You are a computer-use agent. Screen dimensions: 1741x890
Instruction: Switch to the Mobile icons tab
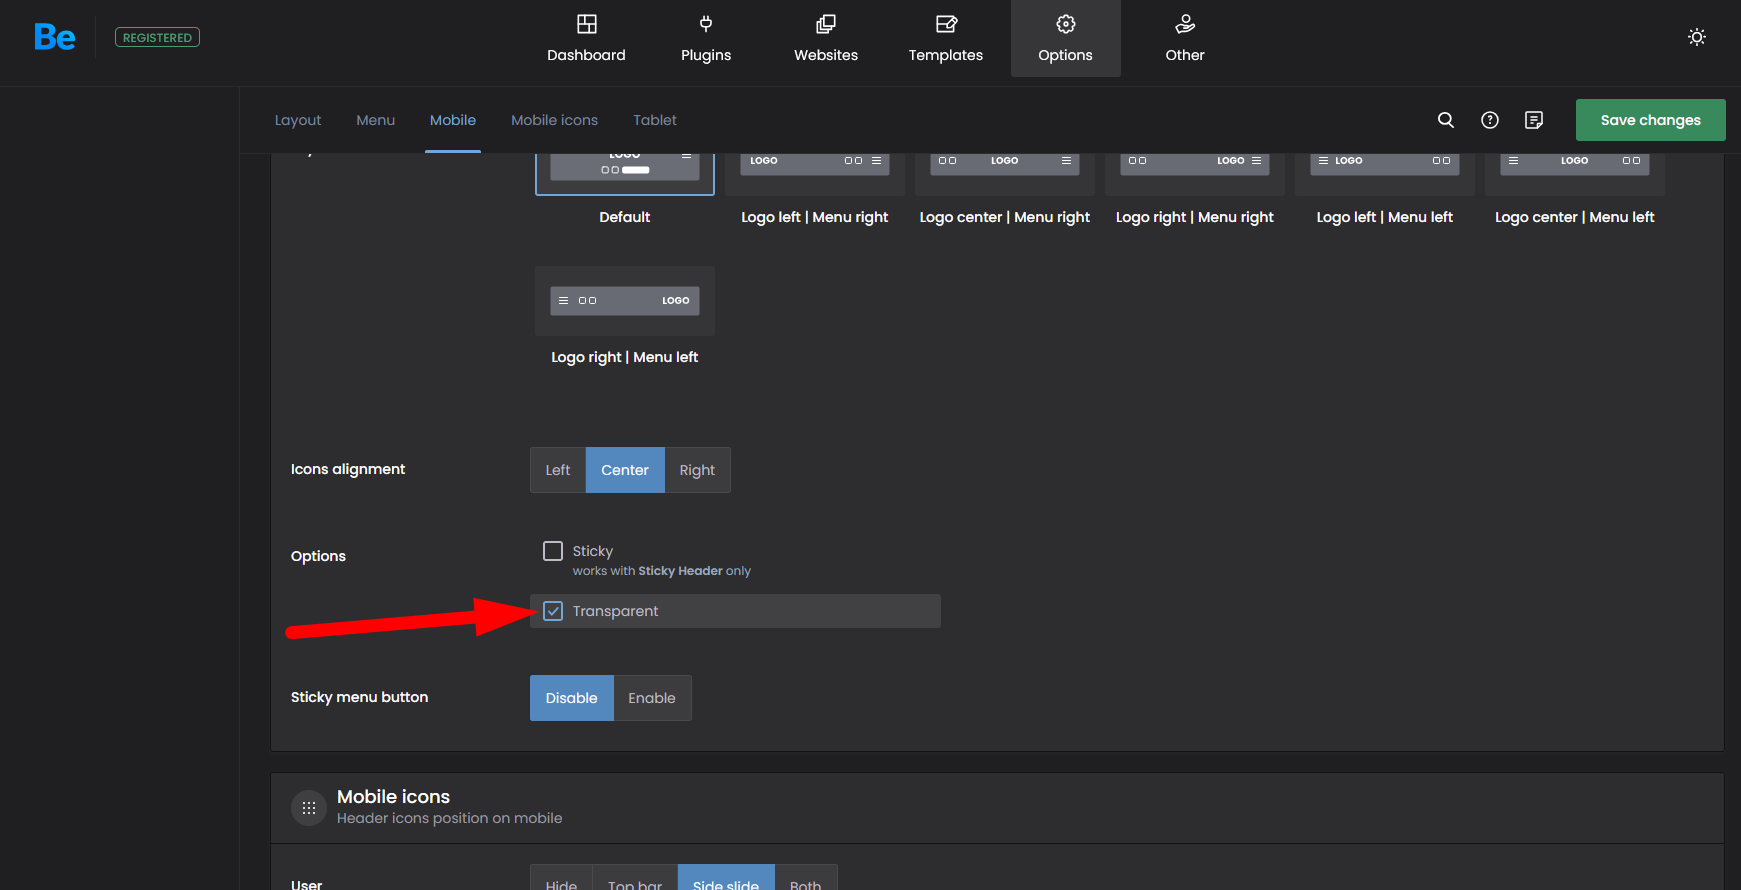554,120
